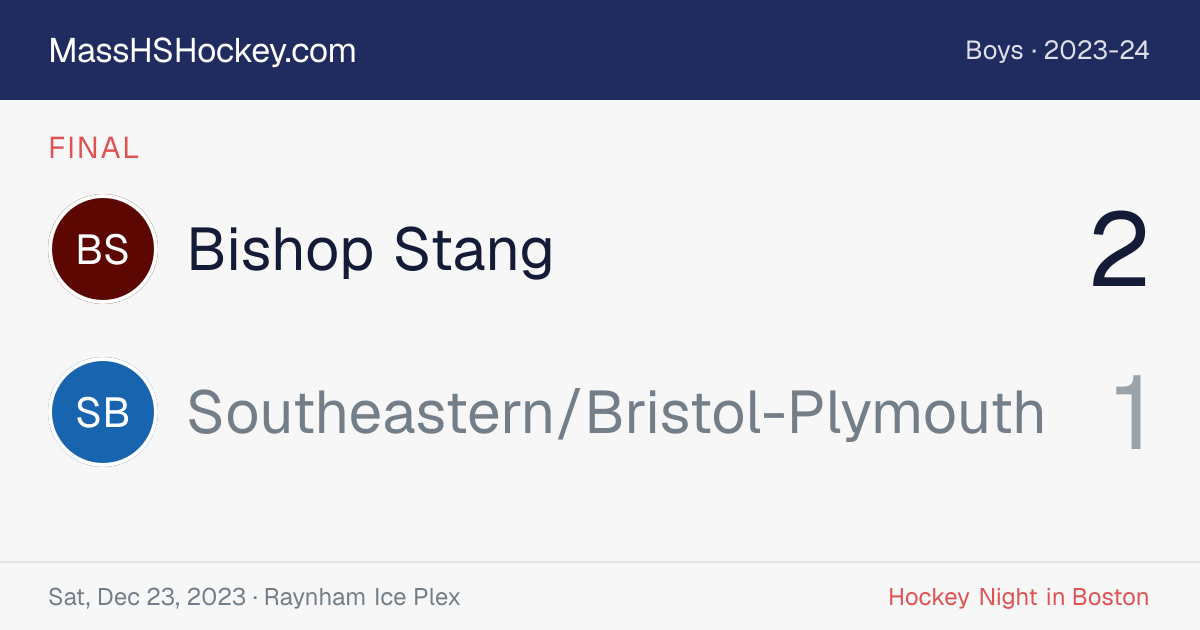
Task: Click the Bishop Stang BS team logo
Action: pos(103,249)
